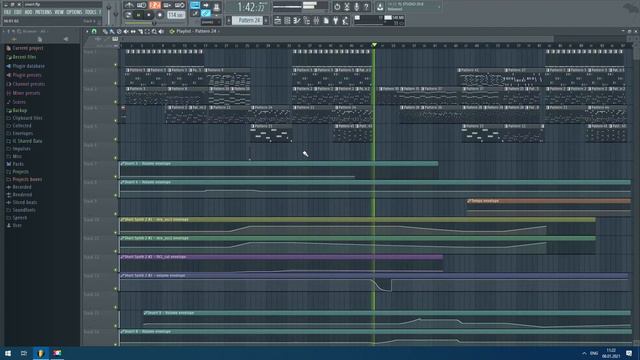Toggle the blue multilink to controllers icon
Screen dimensions: 640x360
(205, 13)
